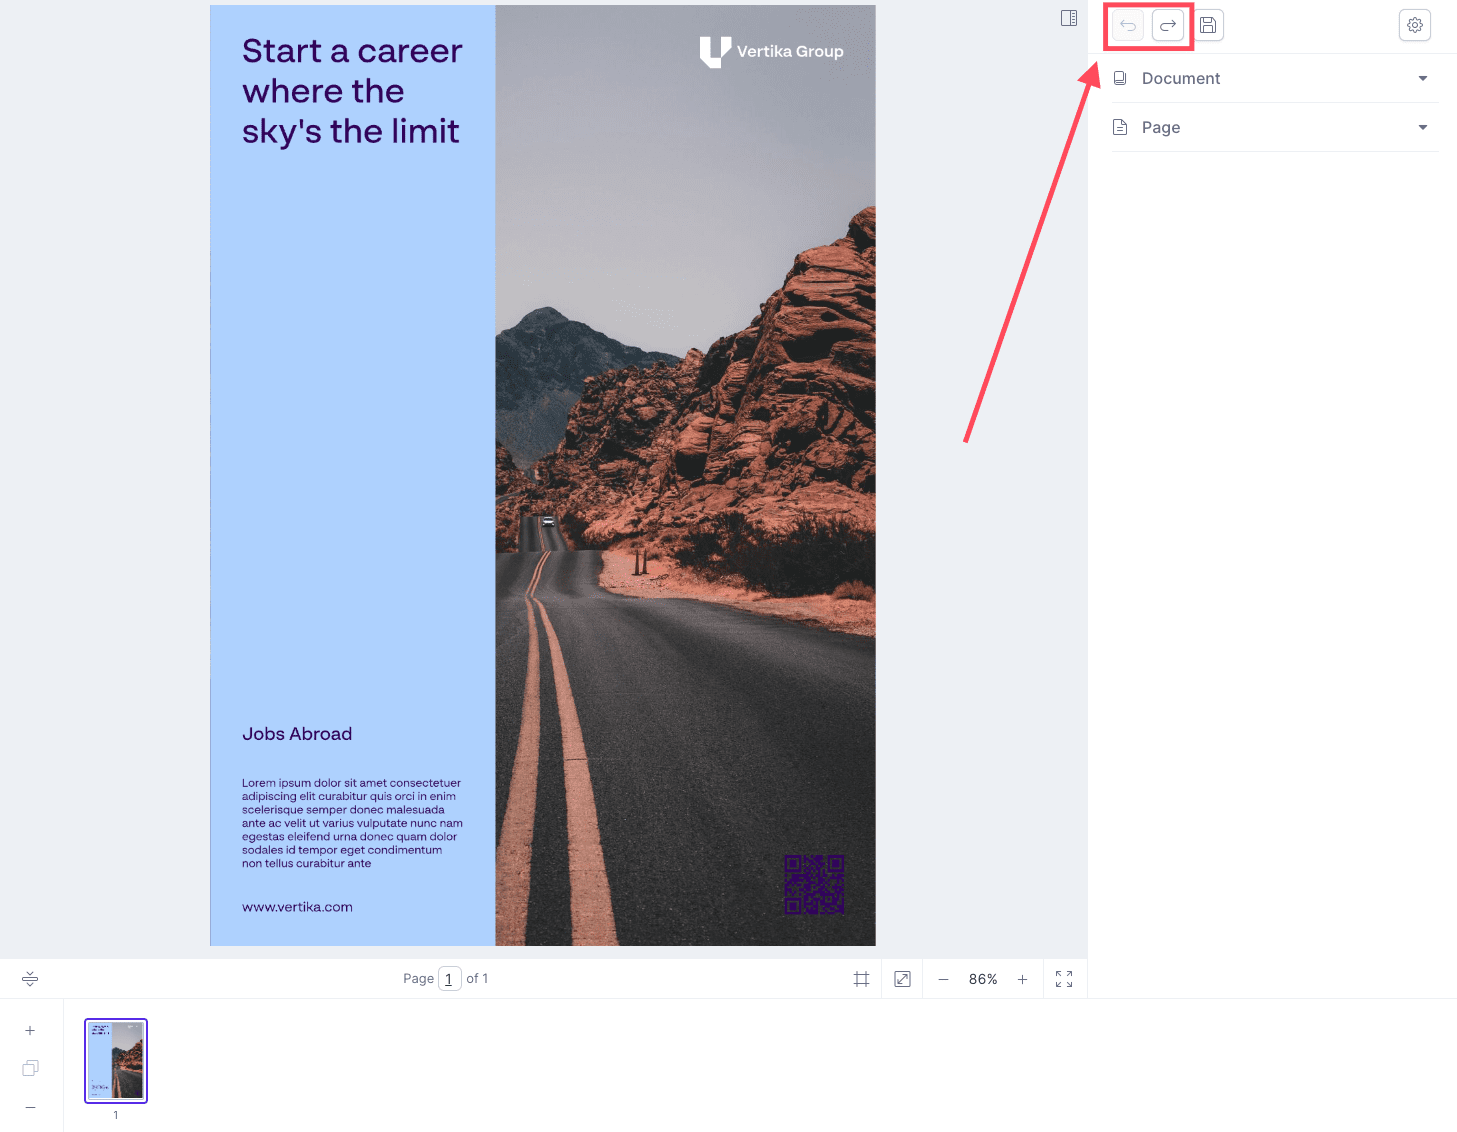Zoom out with minus button
Image resolution: width=1457 pixels, height=1132 pixels.
(943, 979)
